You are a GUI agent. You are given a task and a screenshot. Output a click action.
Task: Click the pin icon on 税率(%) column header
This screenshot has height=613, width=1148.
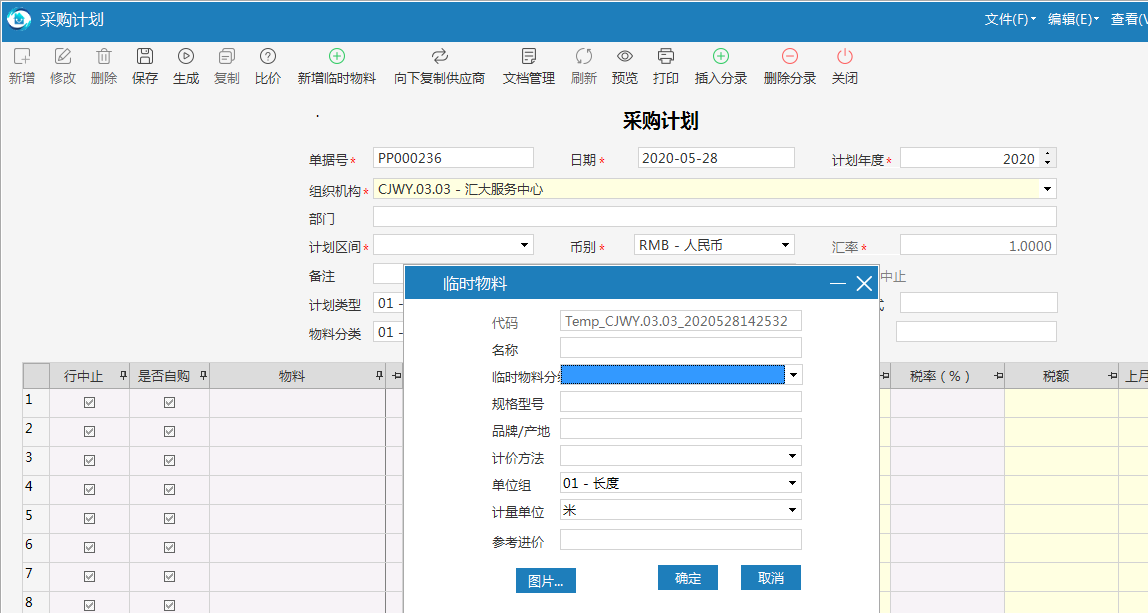tap(998, 376)
